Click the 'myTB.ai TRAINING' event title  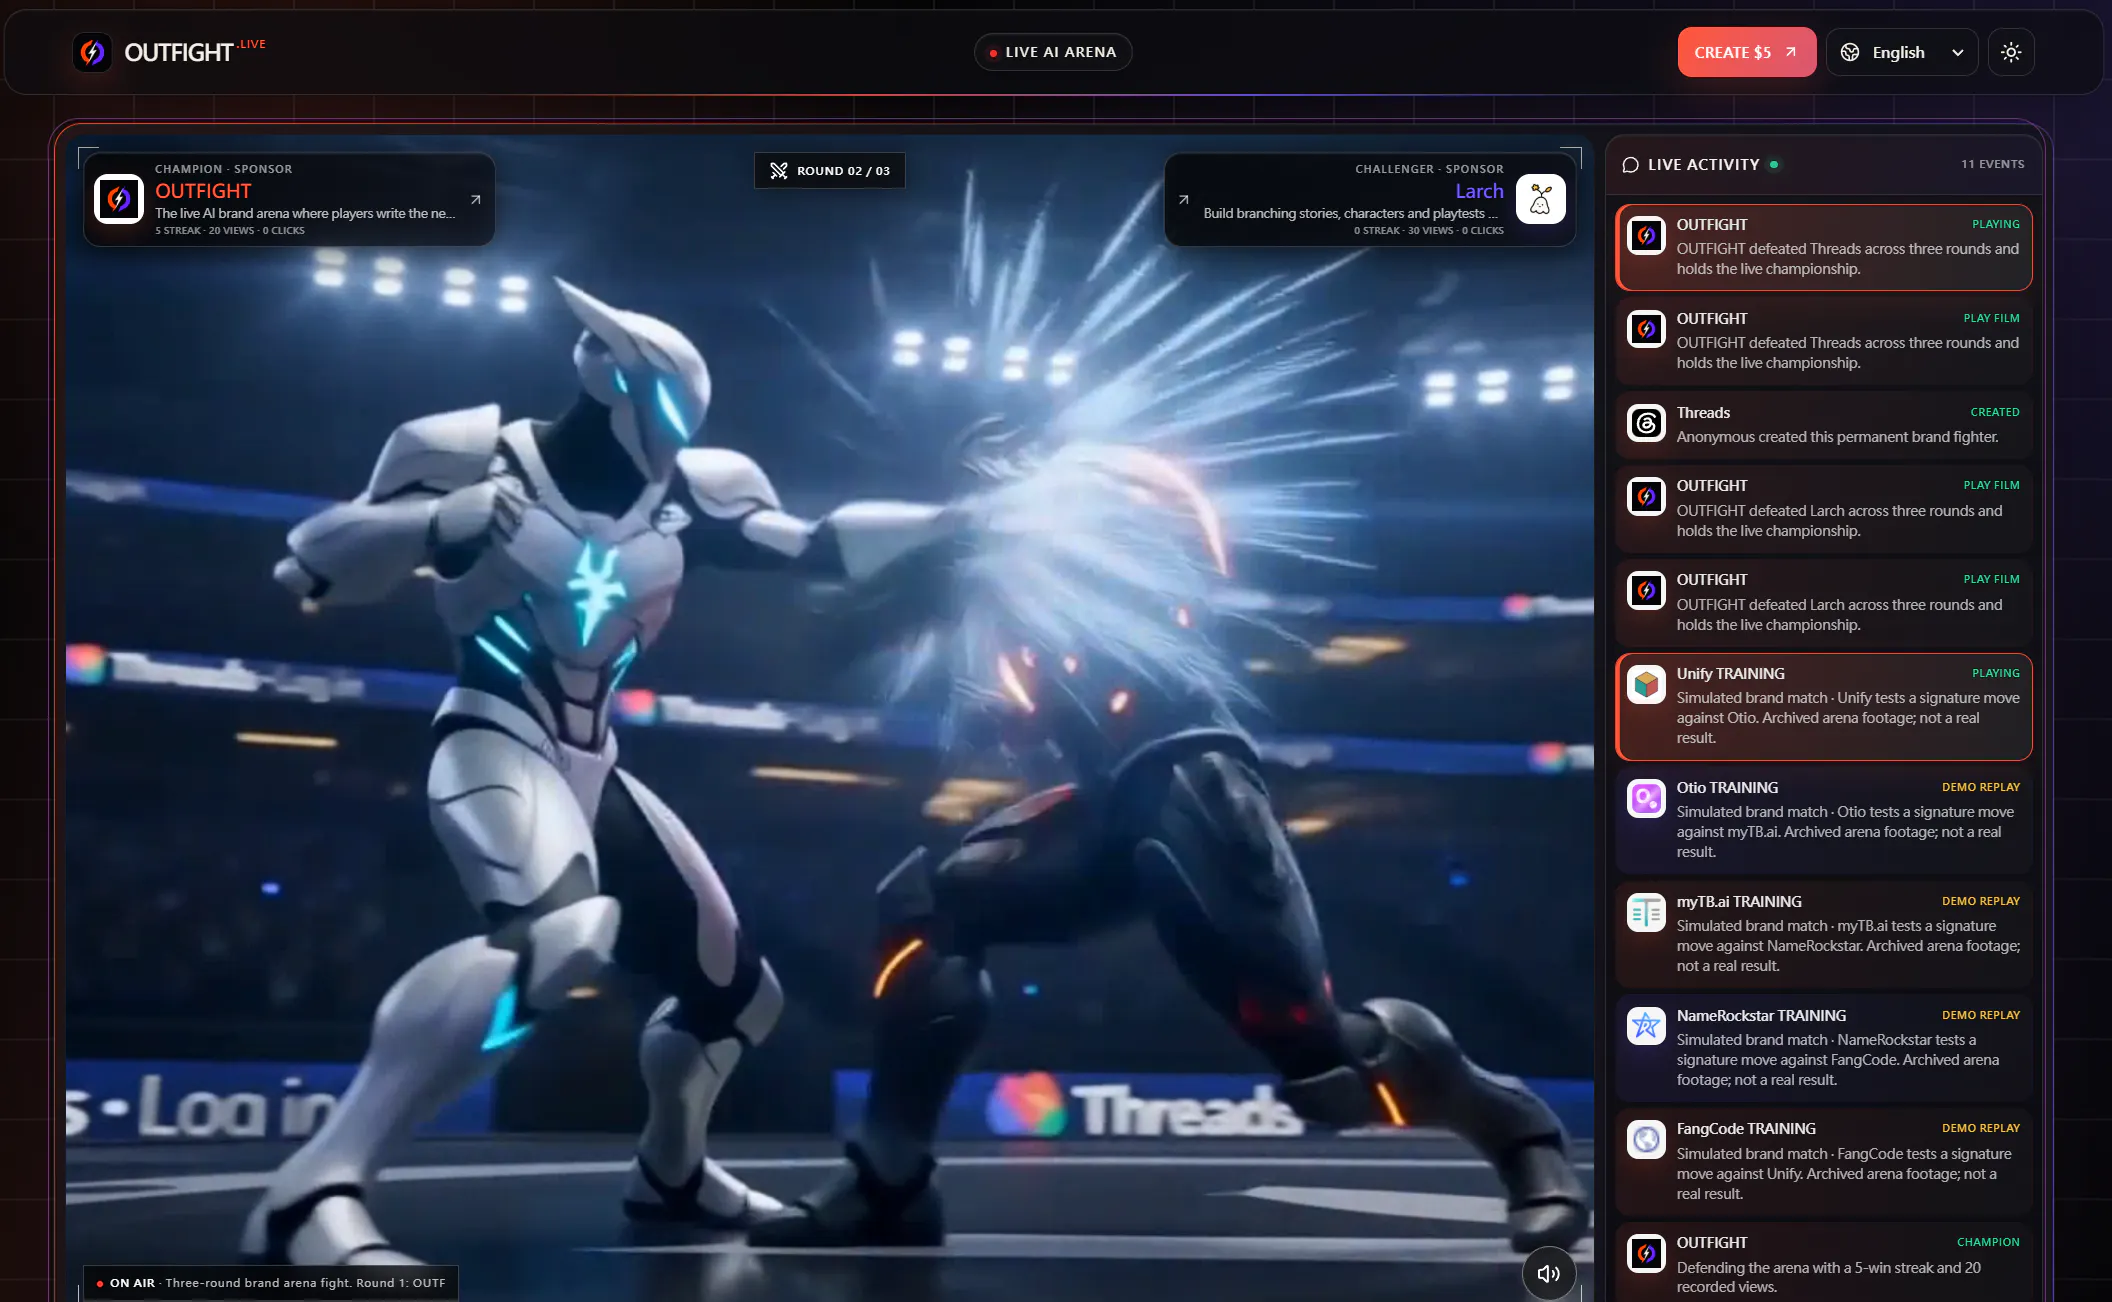point(1739,902)
